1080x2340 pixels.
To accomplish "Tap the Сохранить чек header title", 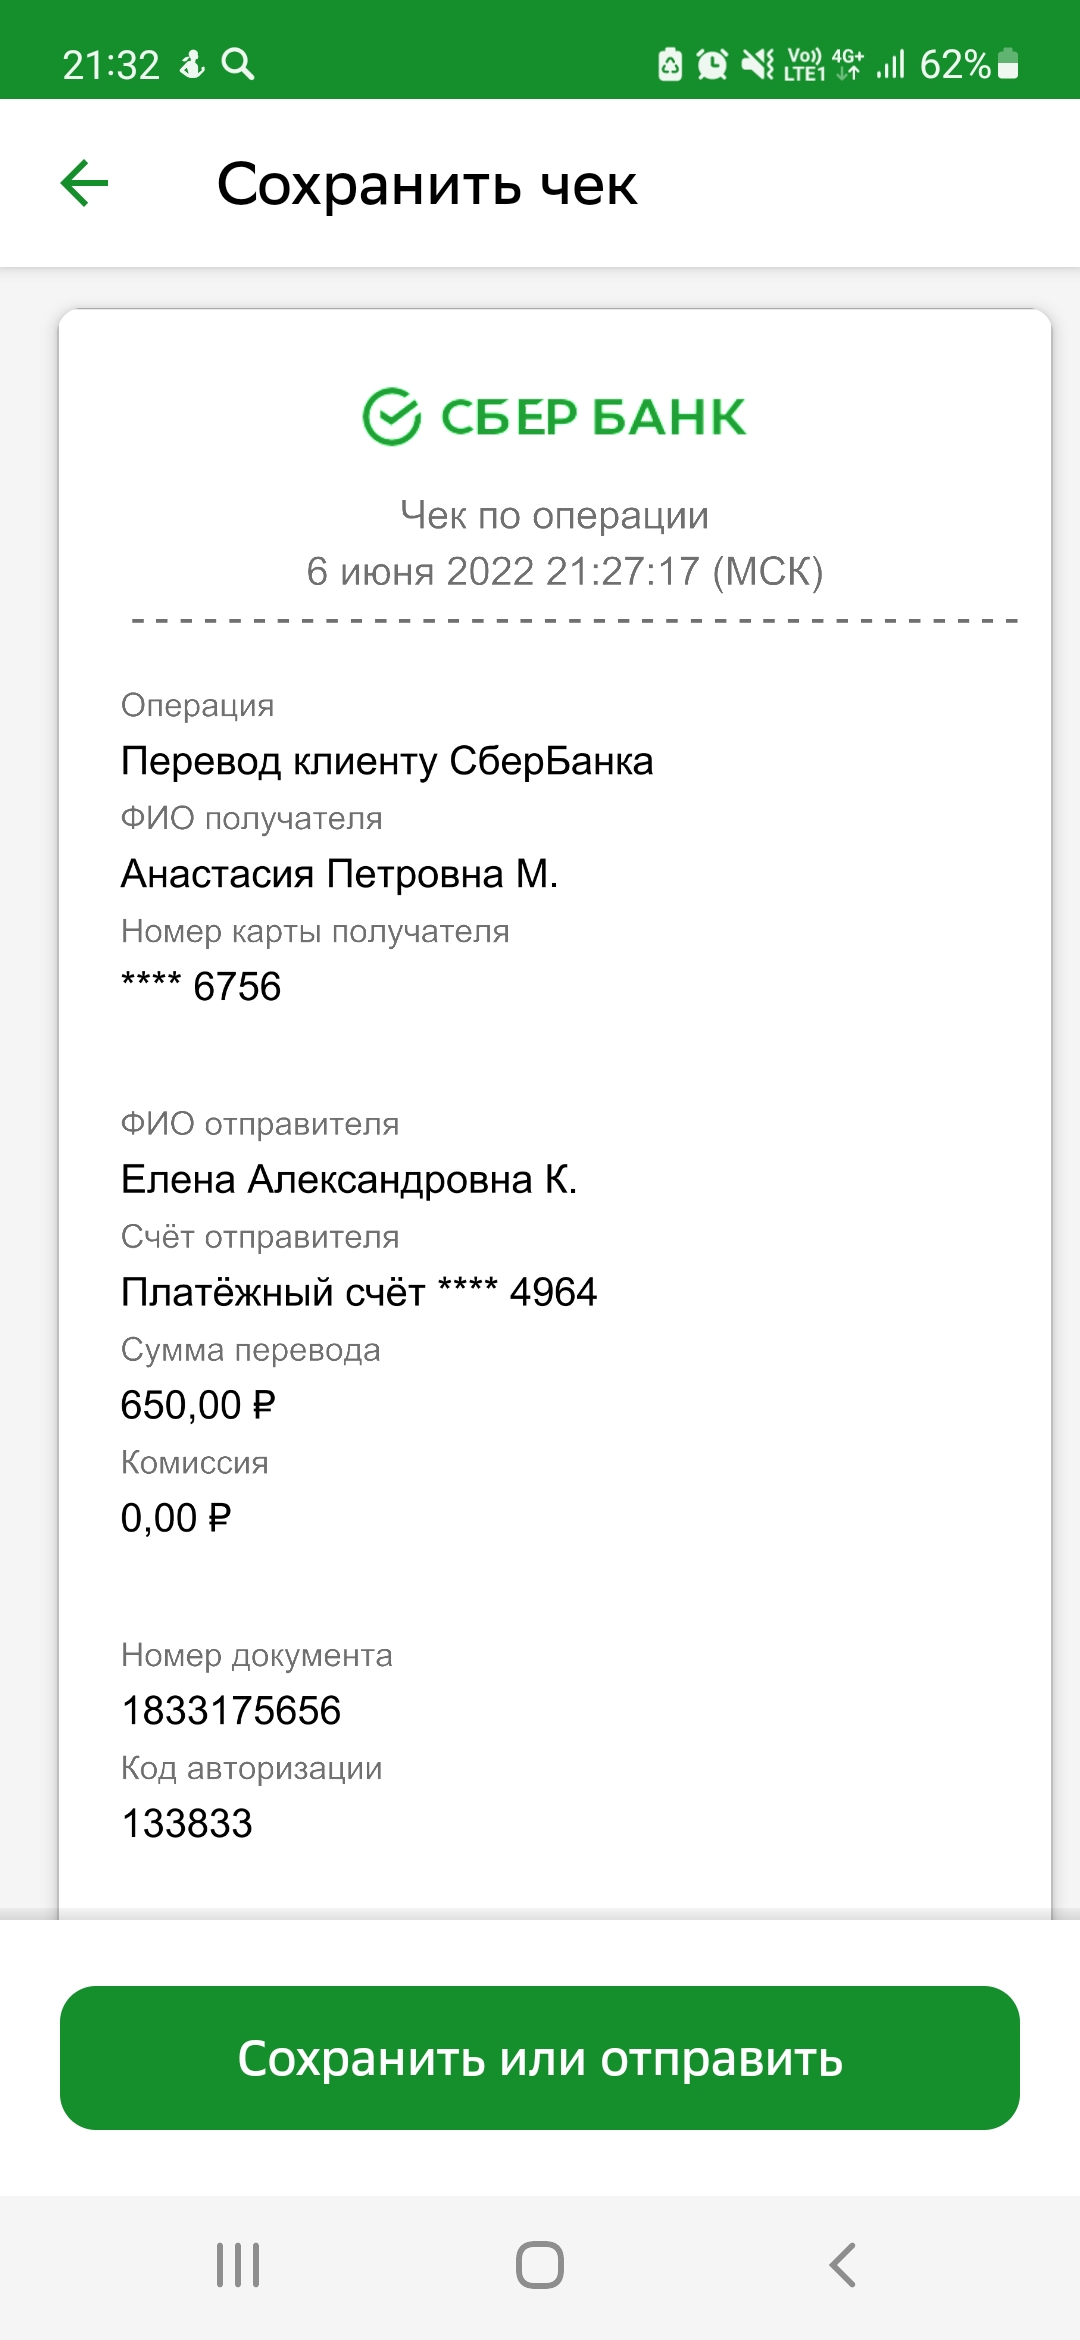I will (427, 185).
